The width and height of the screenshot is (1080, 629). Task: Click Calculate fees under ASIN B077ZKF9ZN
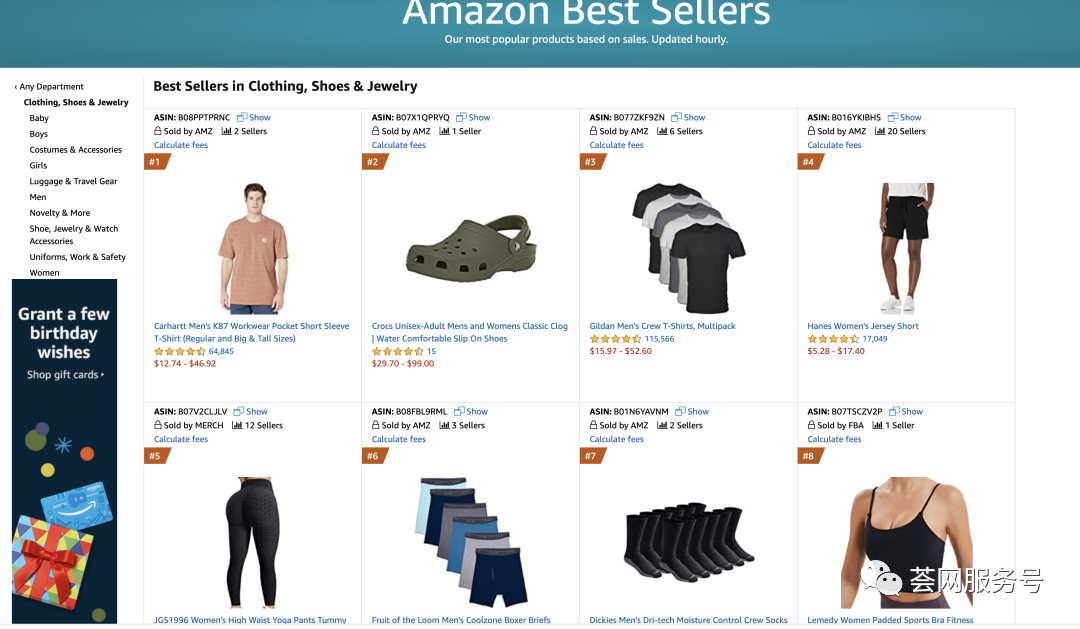coord(617,145)
